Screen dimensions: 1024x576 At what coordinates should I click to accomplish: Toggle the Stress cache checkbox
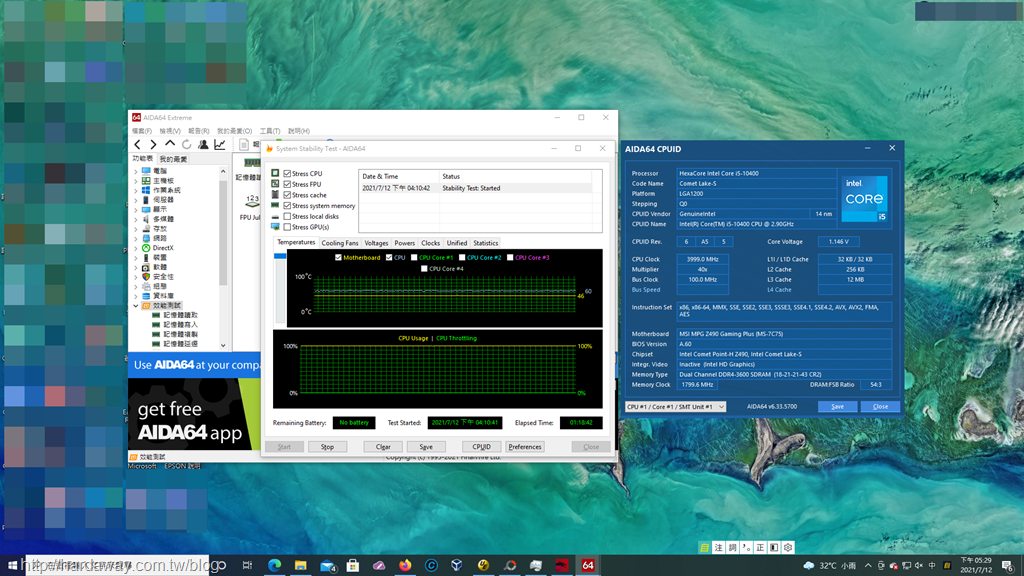pyautogui.click(x=287, y=195)
